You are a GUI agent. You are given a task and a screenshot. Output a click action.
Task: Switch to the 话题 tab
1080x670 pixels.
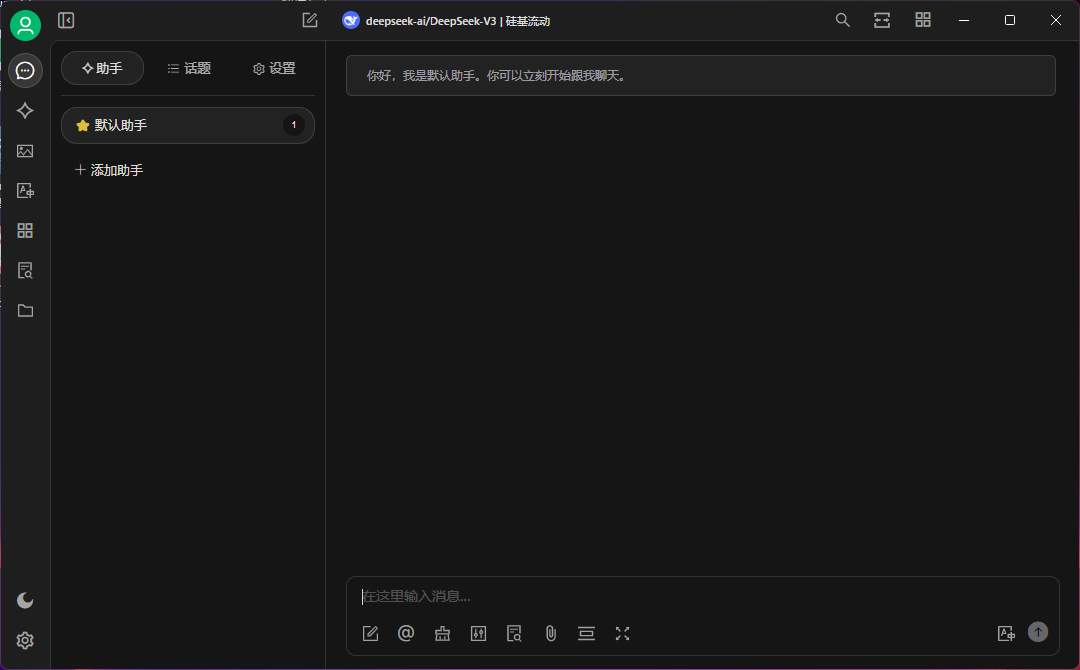[x=189, y=68]
